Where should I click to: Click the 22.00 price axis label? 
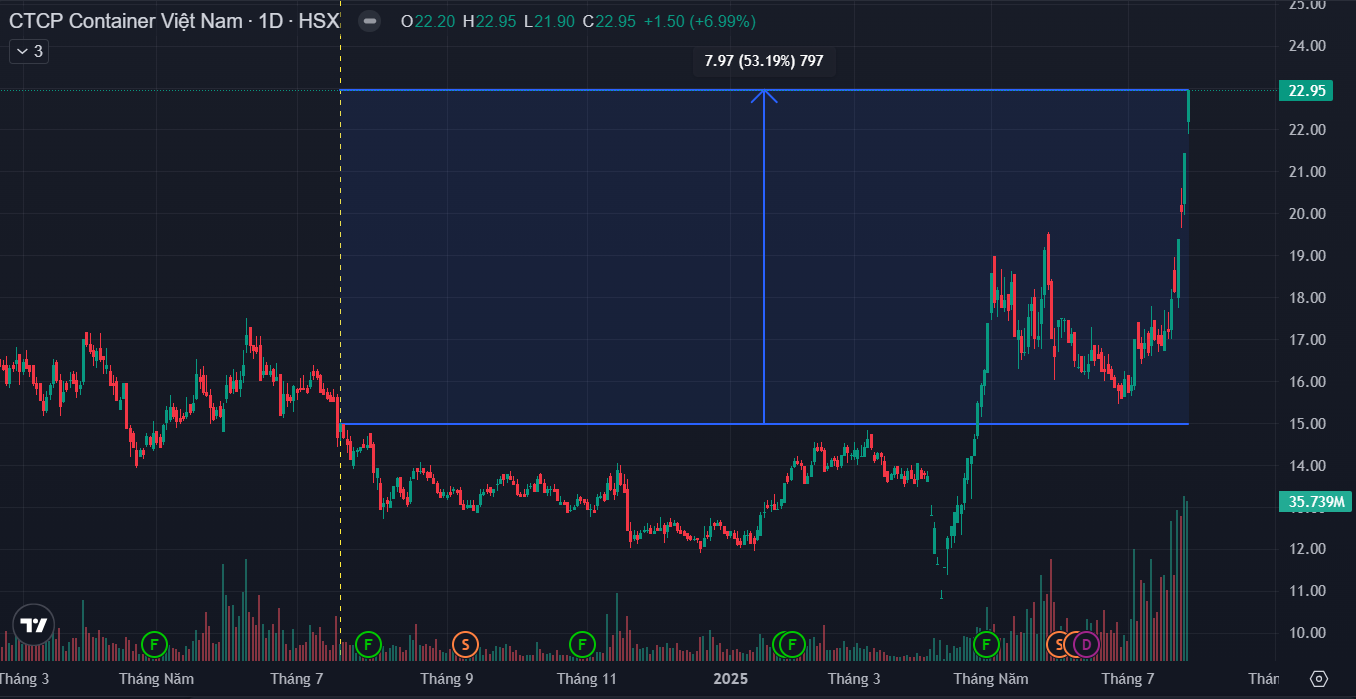[x=1307, y=130]
